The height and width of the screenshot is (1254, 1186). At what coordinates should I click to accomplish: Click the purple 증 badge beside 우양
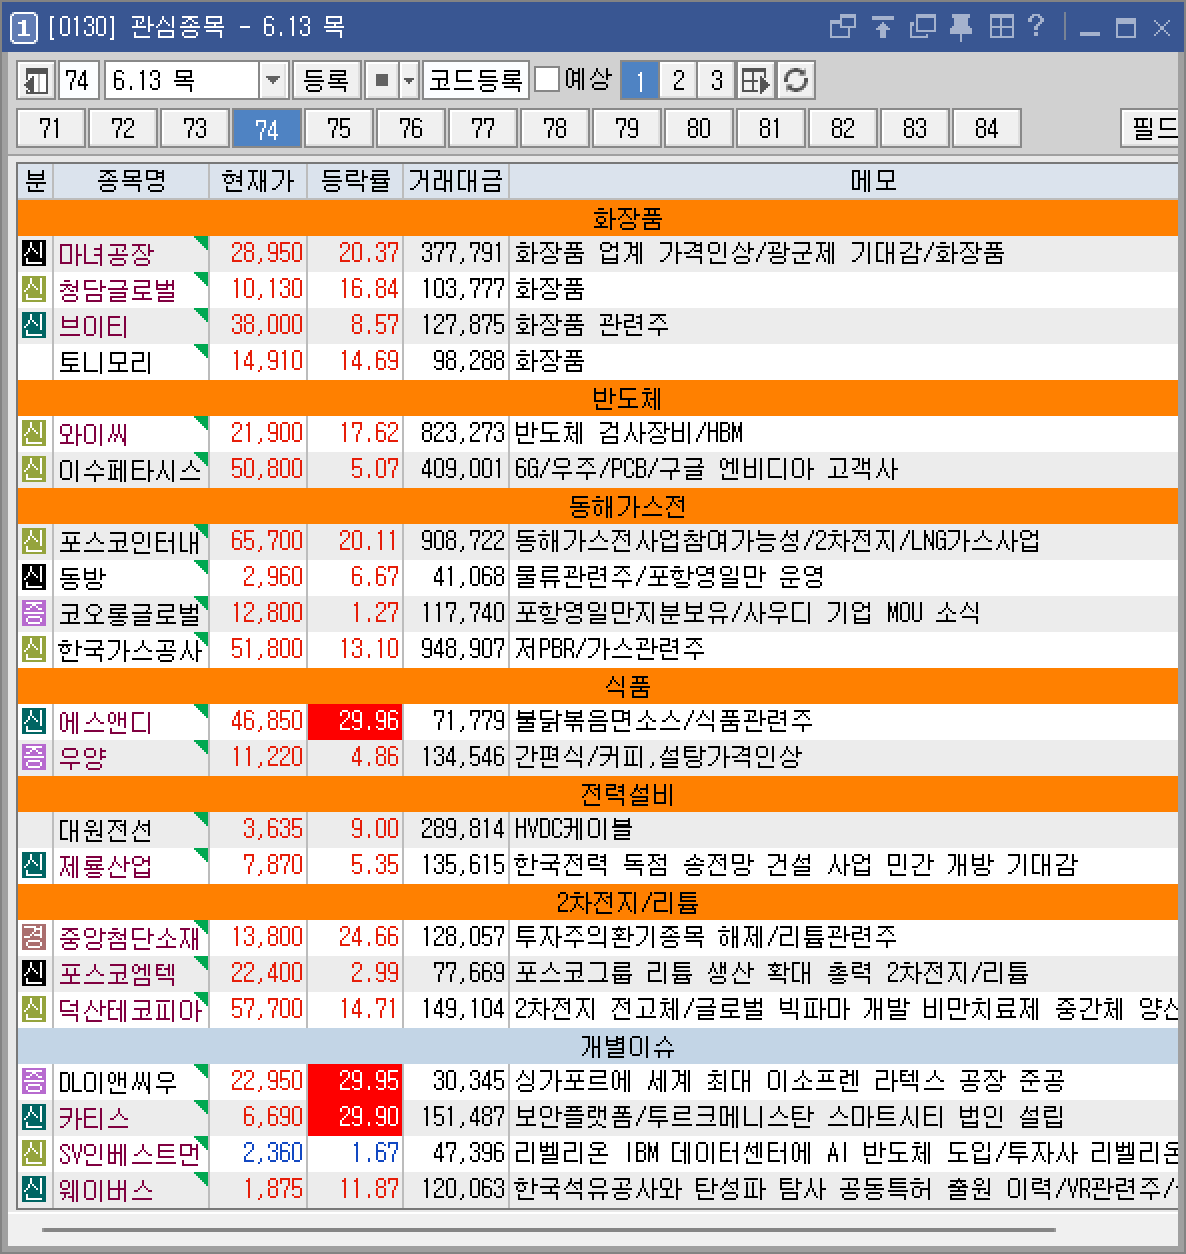click(34, 757)
